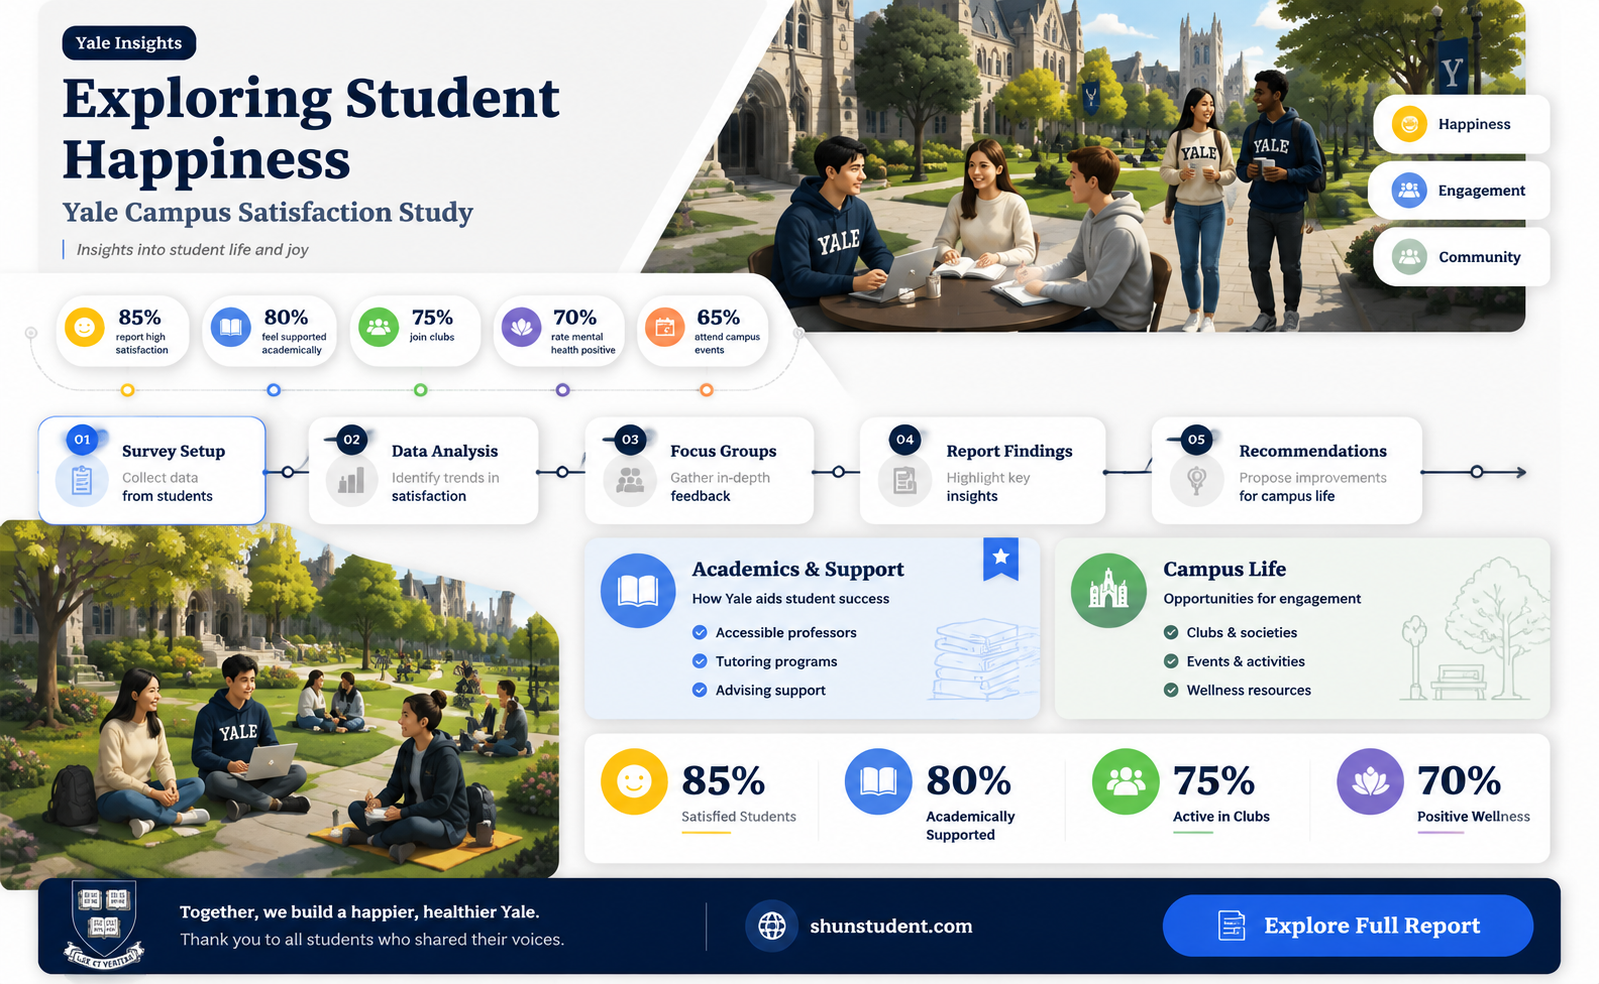Click the blue people icon beside Engagement
Viewport: 1599px width, 984px height.
tap(1409, 190)
